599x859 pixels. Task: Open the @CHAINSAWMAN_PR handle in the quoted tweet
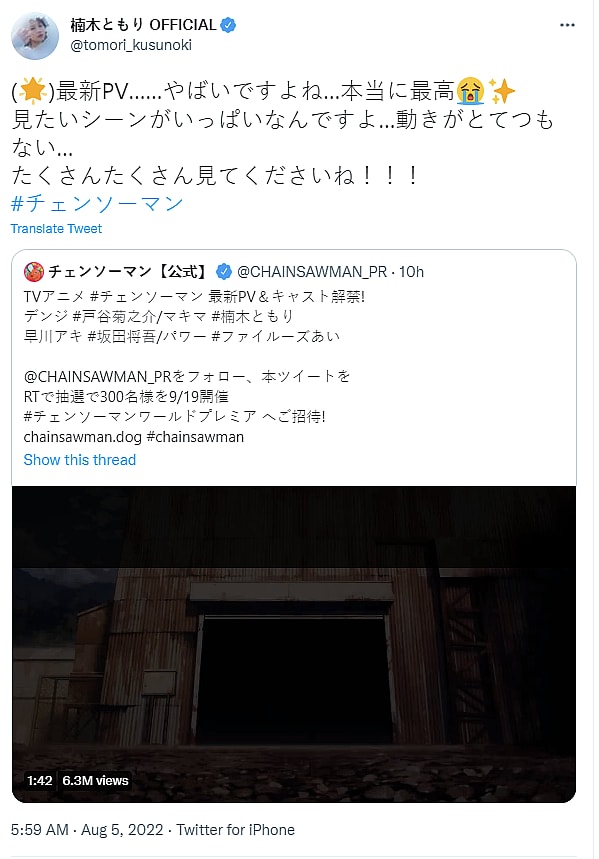click(x=312, y=272)
